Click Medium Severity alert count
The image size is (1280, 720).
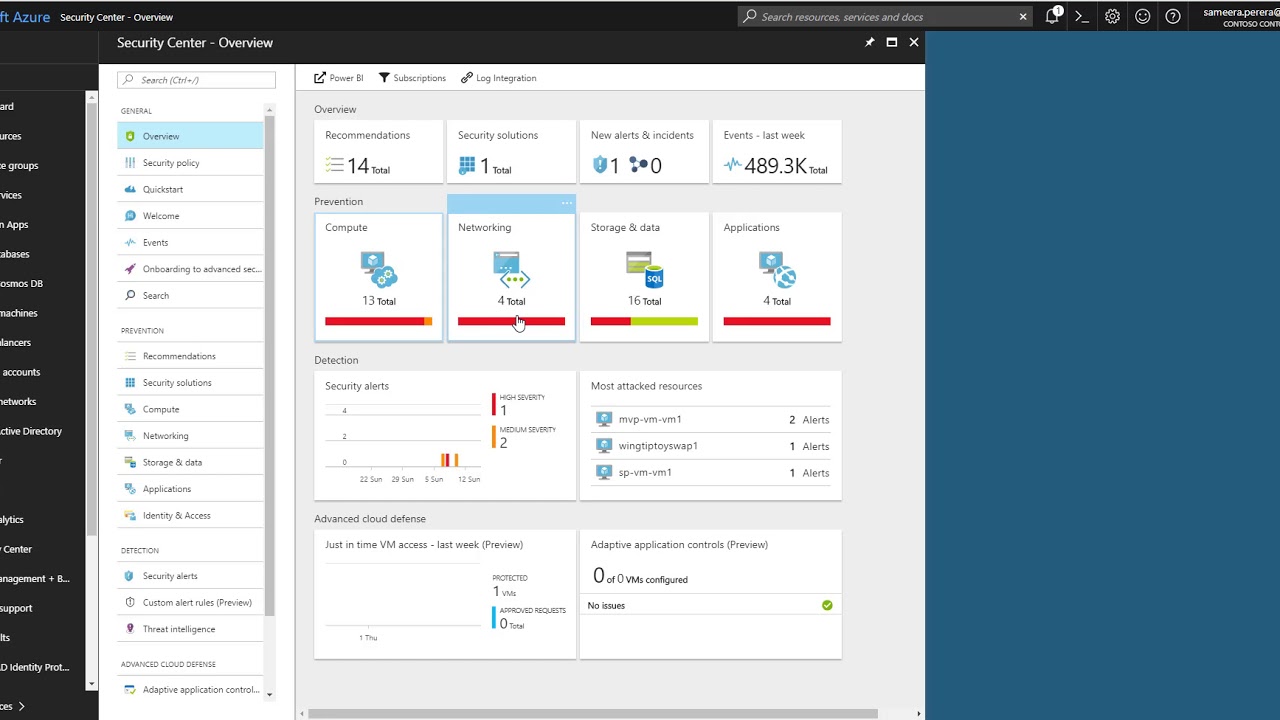click(x=504, y=442)
